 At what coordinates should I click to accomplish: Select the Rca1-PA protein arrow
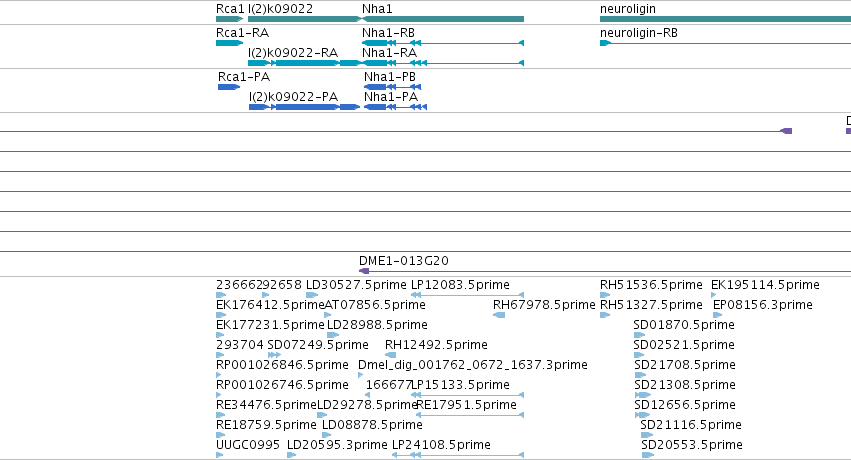[x=229, y=87]
